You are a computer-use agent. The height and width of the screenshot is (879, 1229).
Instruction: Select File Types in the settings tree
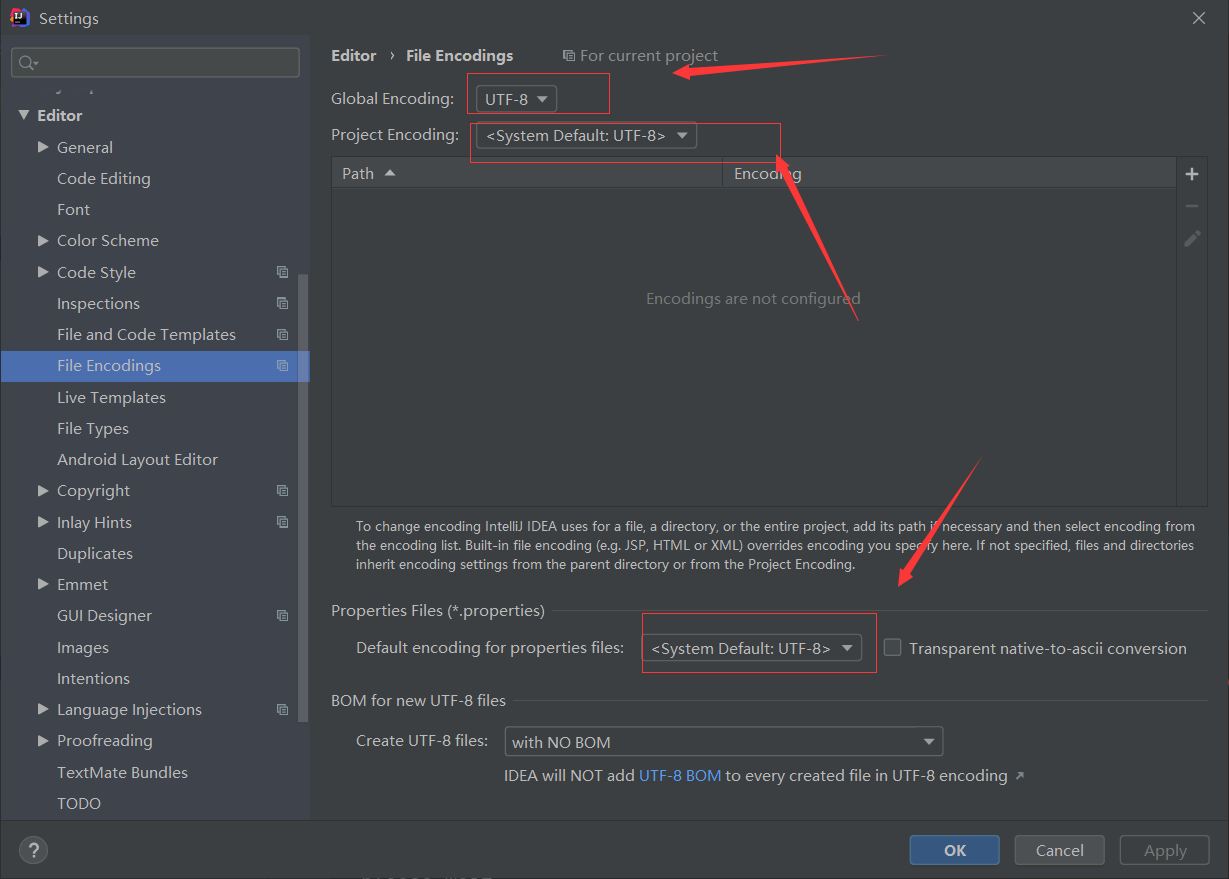pyautogui.click(x=93, y=428)
